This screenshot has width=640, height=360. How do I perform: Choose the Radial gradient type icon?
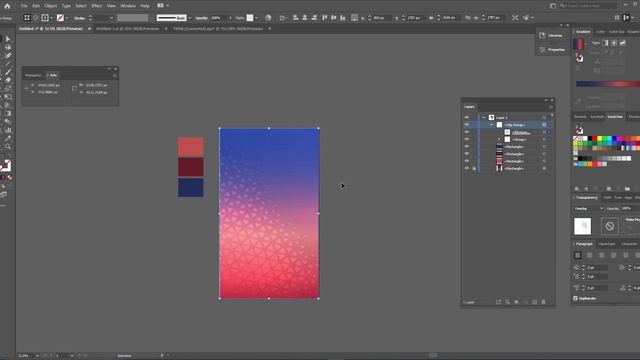click(614, 43)
